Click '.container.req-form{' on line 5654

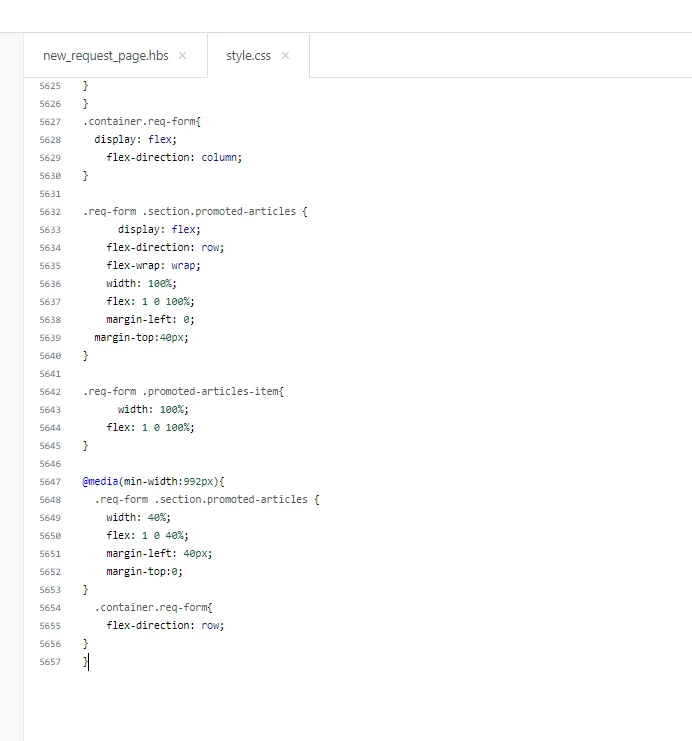pos(154,607)
